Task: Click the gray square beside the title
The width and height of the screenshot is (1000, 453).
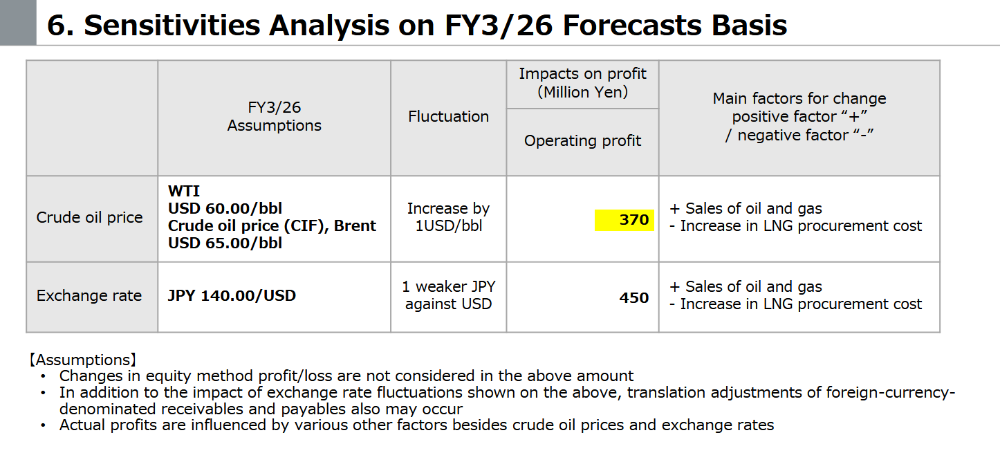Action: (19, 22)
